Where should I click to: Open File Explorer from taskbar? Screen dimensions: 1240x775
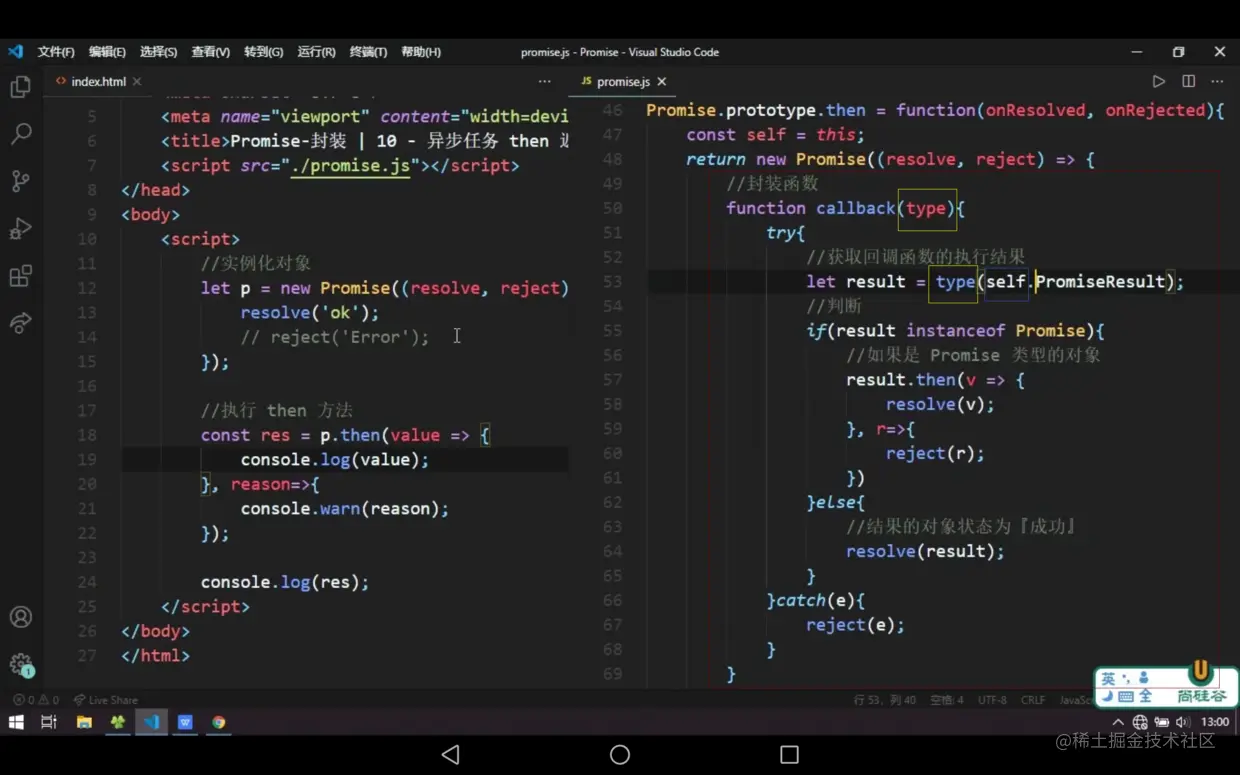84,722
